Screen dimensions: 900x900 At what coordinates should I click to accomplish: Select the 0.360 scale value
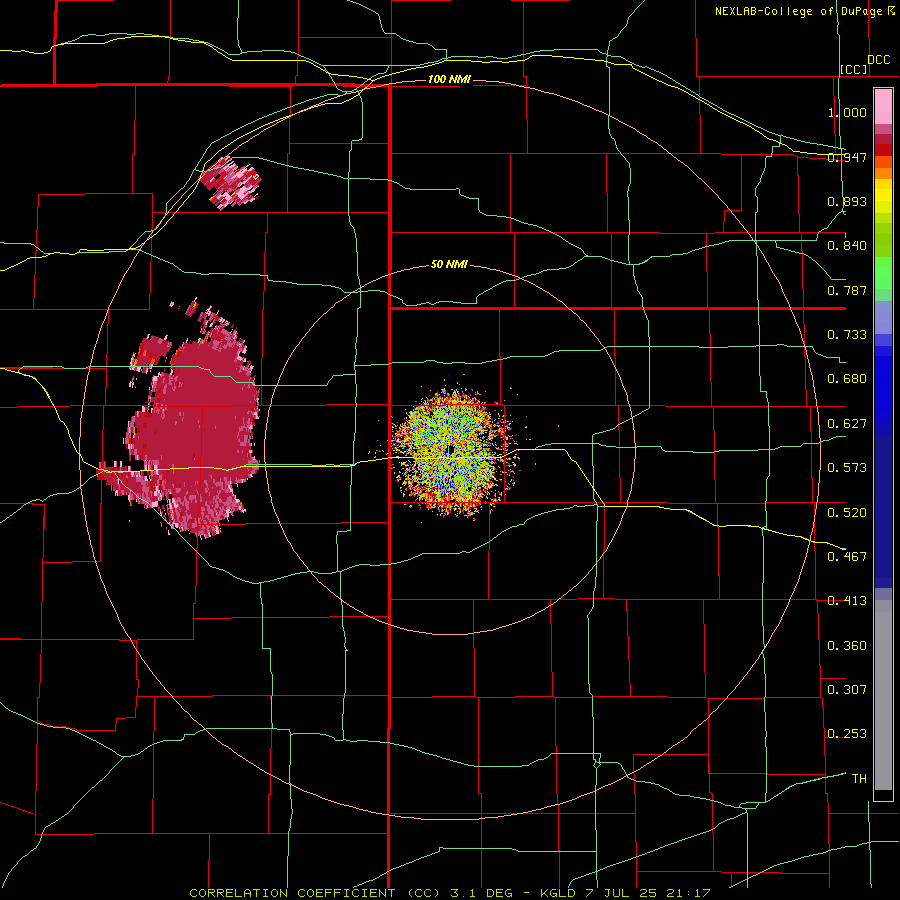coord(847,646)
